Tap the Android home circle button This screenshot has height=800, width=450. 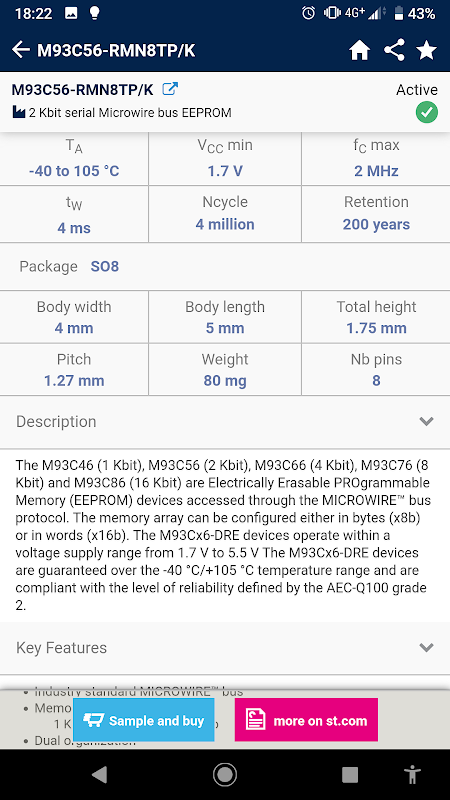(x=224, y=774)
